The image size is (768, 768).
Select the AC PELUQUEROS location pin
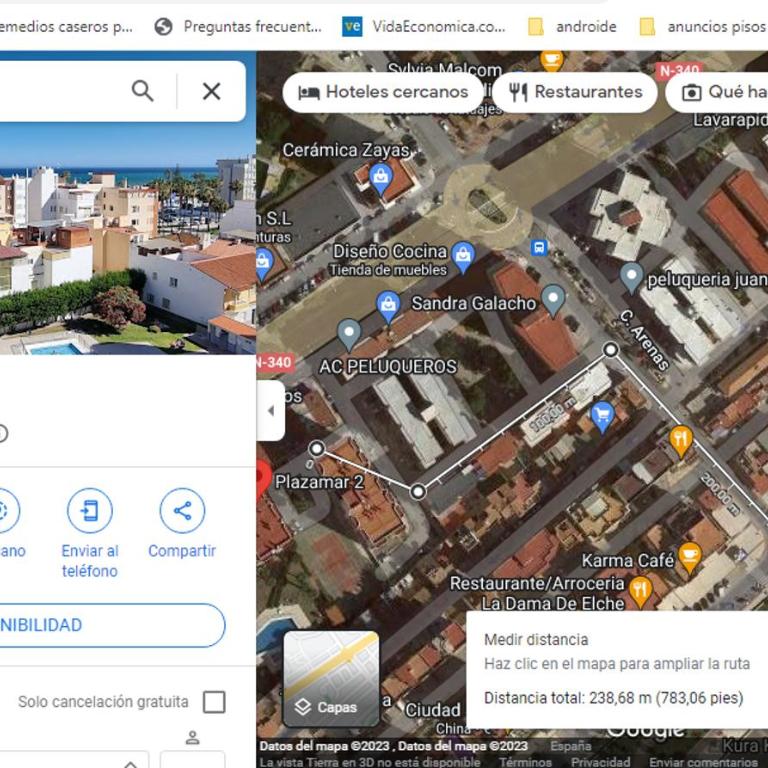(x=349, y=334)
